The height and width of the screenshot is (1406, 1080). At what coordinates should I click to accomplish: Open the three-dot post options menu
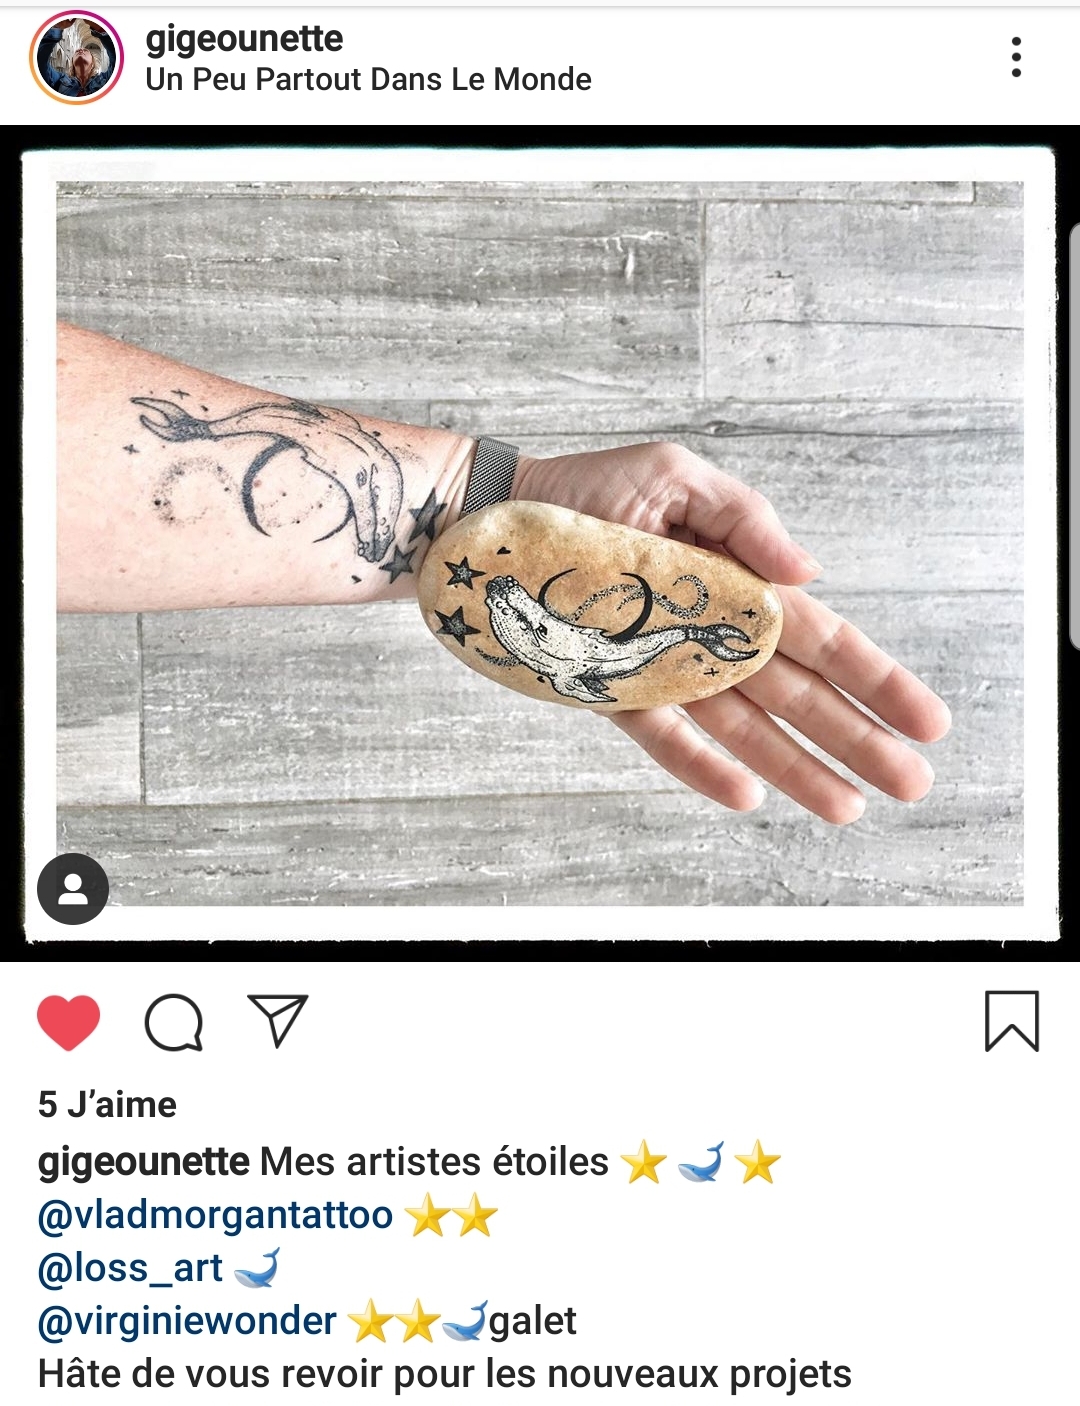[x=1016, y=57]
